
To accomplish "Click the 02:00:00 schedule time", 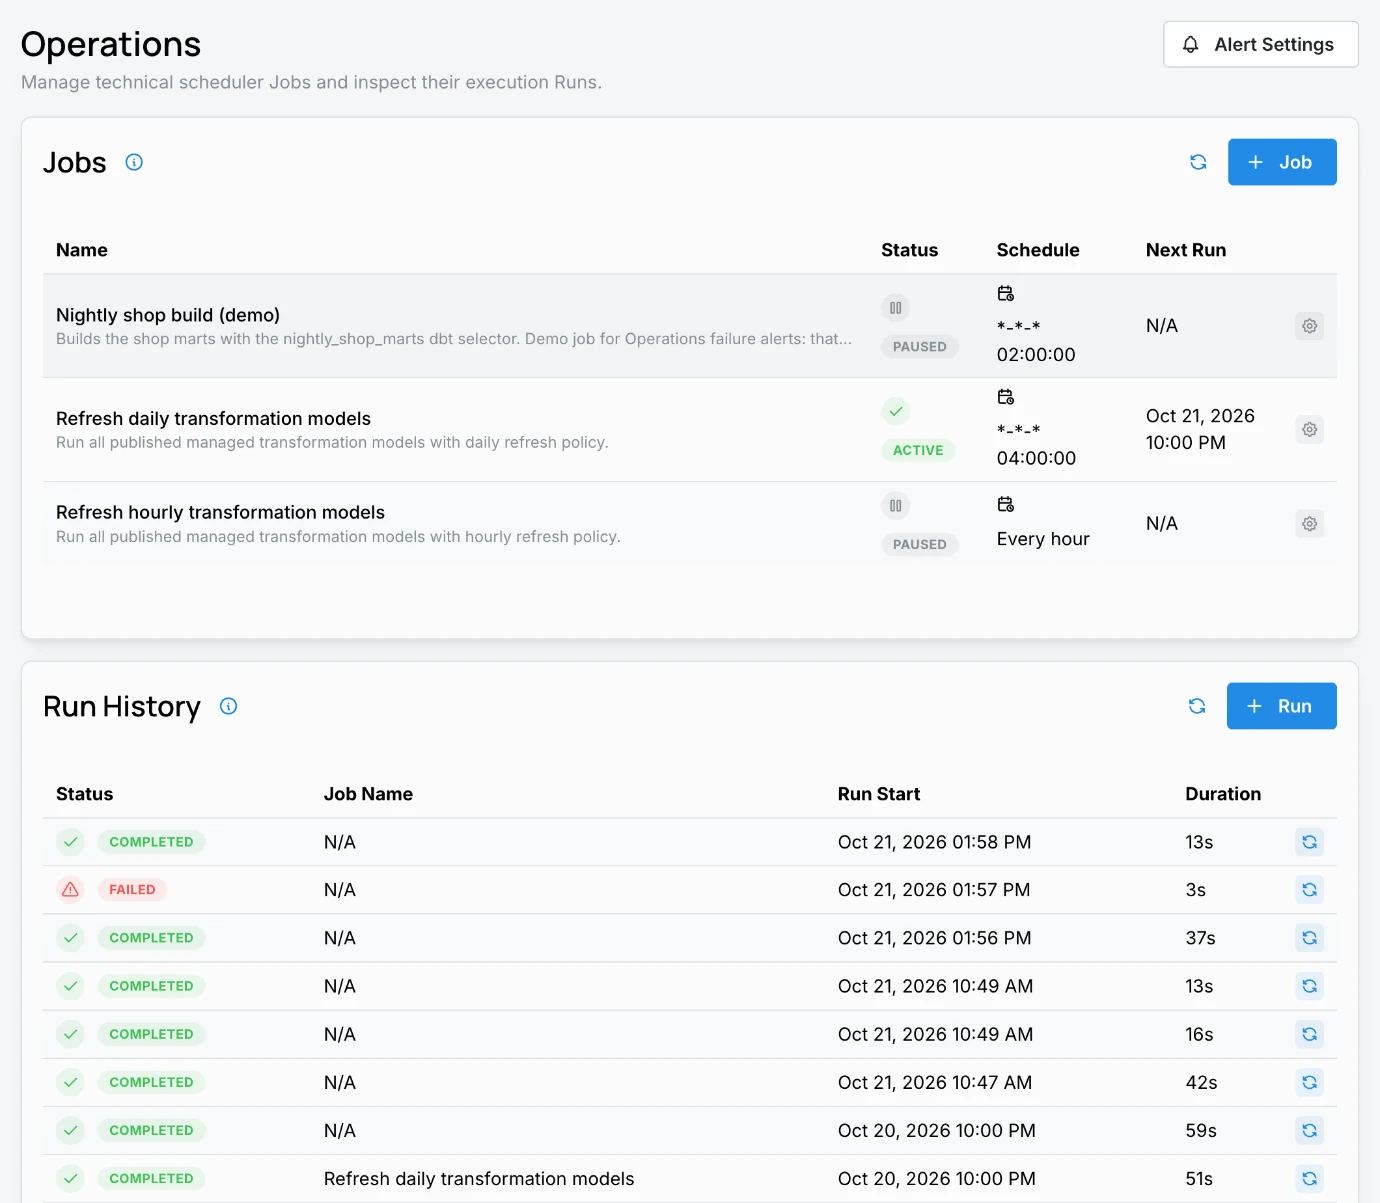I will tap(1036, 355).
